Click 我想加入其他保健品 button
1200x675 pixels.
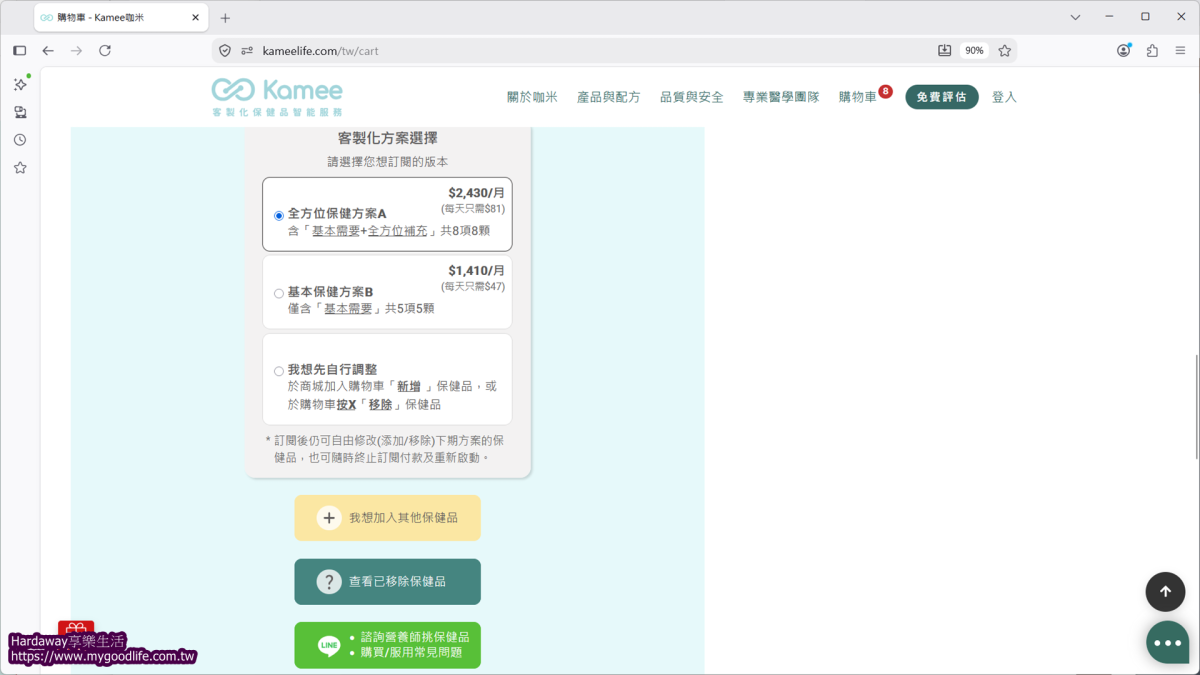pos(388,518)
